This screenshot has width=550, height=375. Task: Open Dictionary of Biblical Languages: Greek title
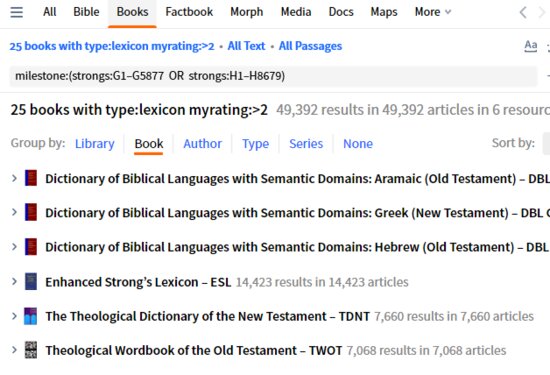click(297, 213)
